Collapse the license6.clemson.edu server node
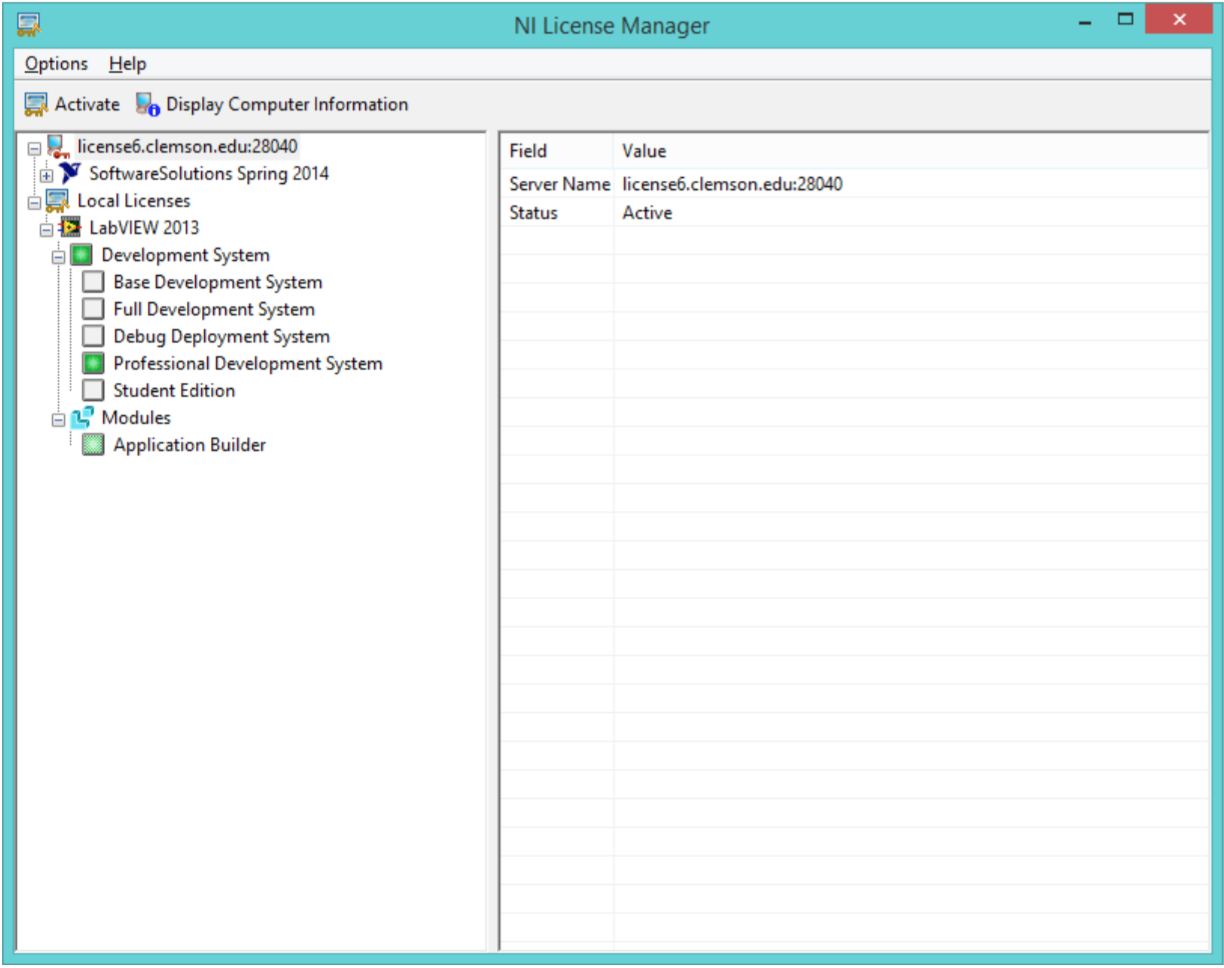Screen dimensions: 1224x968 [34, 148]
